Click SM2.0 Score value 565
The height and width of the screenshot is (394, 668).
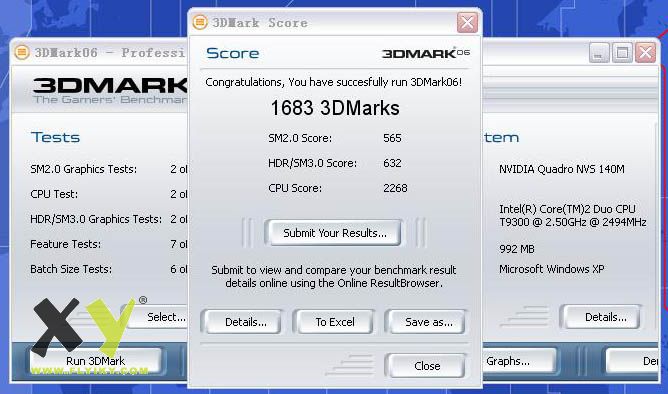click(x=392, y=138)
